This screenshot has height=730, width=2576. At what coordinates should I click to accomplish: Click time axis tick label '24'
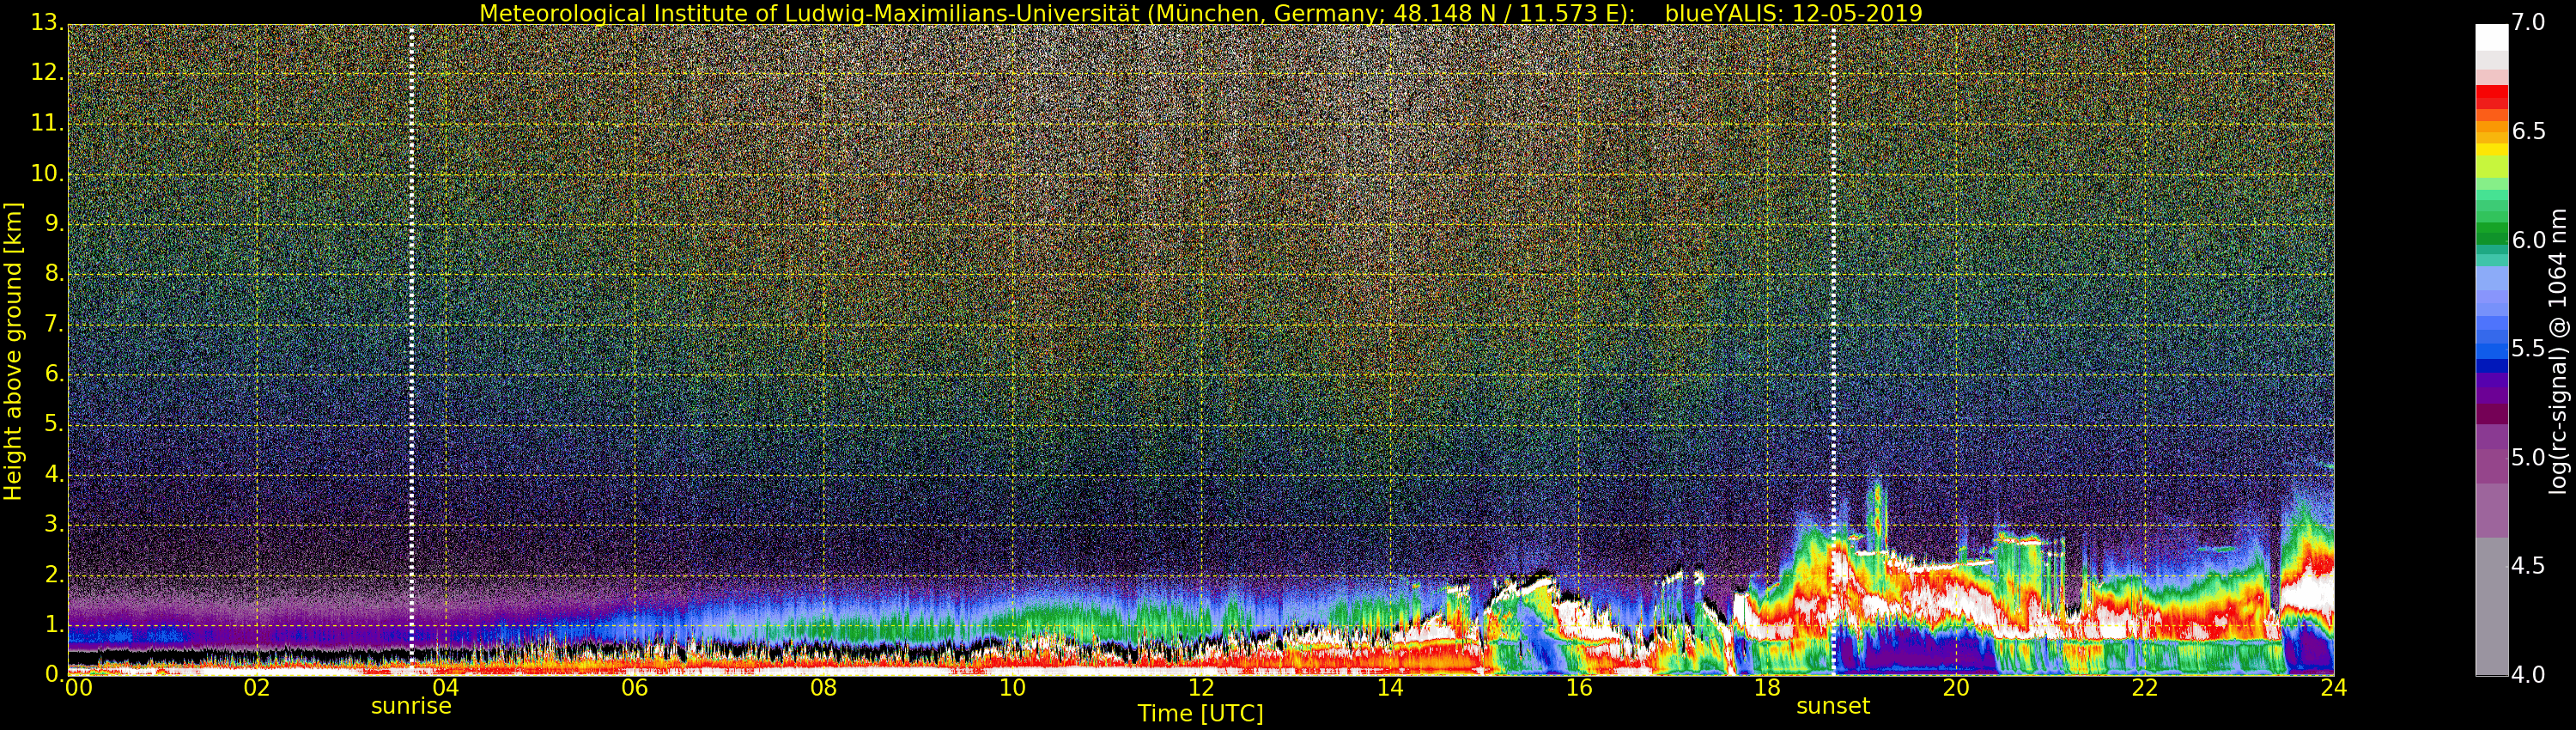click(2334, 688)
